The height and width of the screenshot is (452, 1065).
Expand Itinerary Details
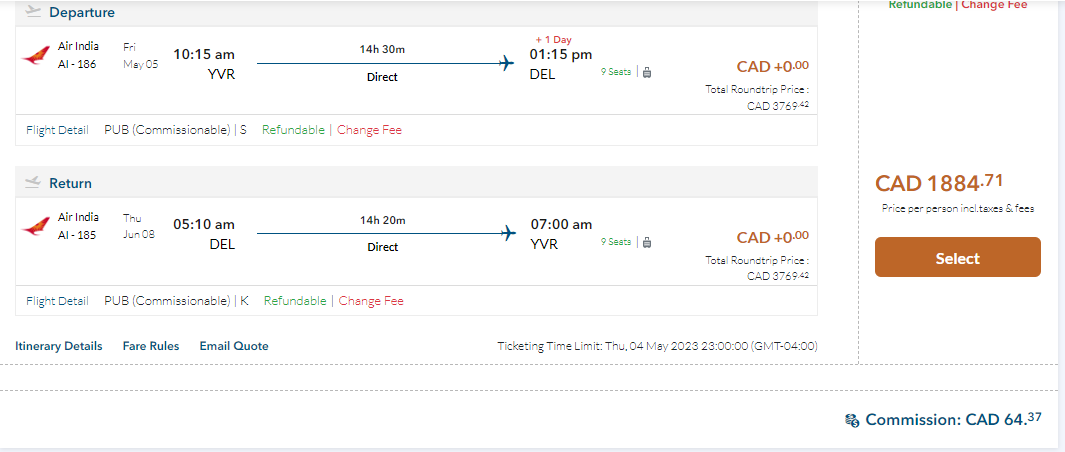pos(59,346)
